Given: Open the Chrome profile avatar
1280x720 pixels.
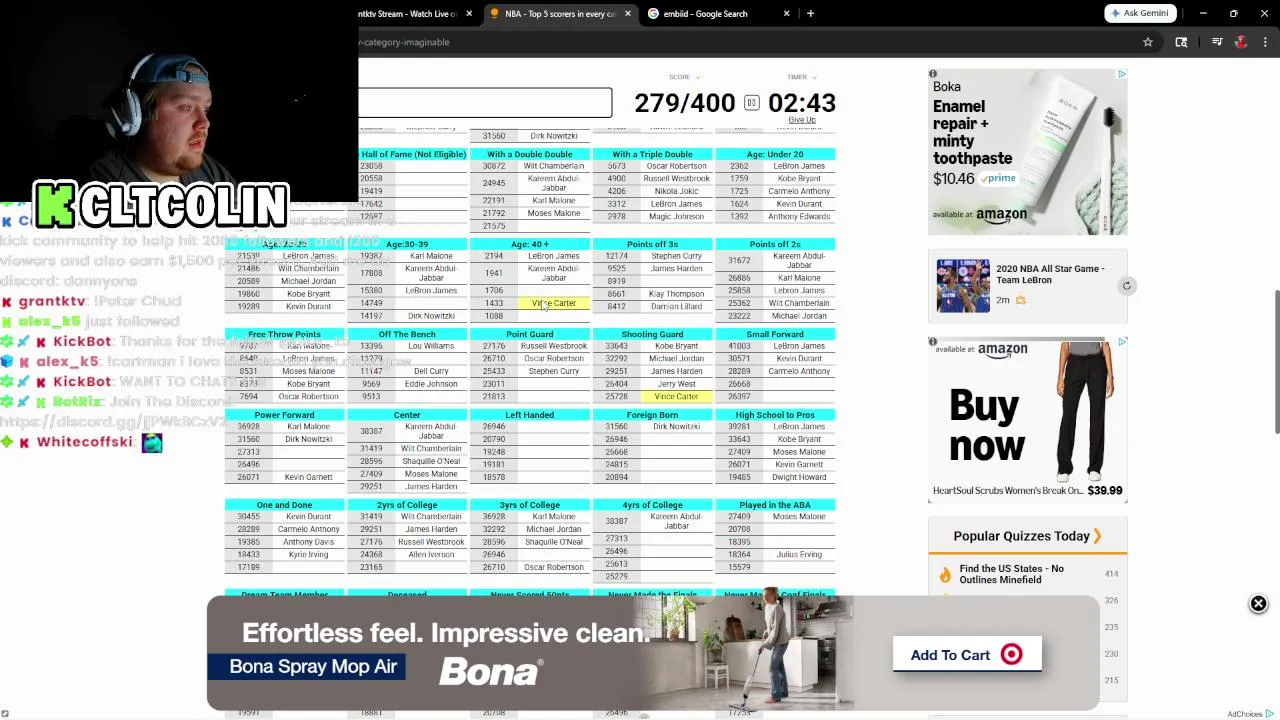Looking at the screenshot, I should click(x=1241, y=42).
